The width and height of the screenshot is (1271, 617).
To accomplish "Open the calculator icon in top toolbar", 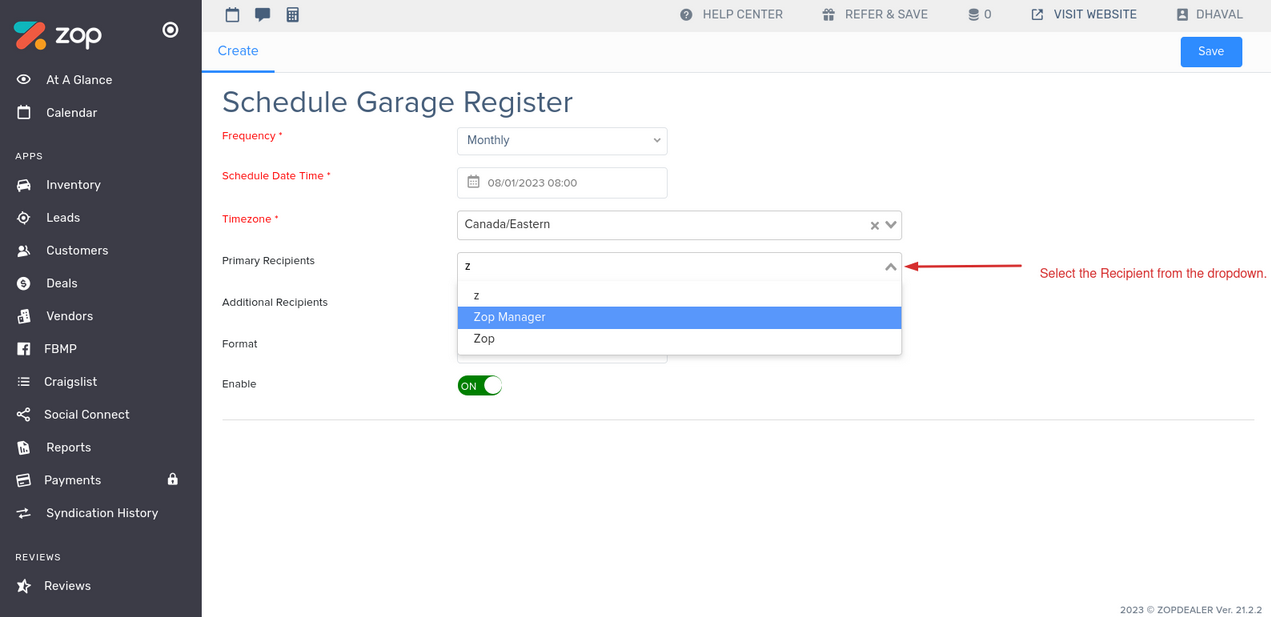I will (293, 15).
